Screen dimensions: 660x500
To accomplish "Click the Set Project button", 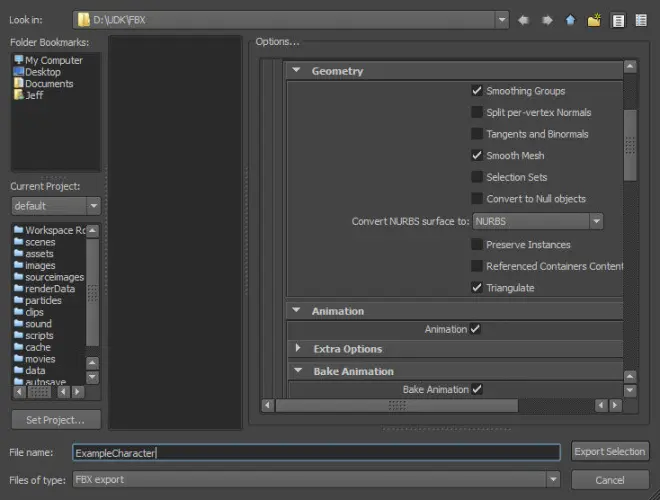I will tap(56, 420).
